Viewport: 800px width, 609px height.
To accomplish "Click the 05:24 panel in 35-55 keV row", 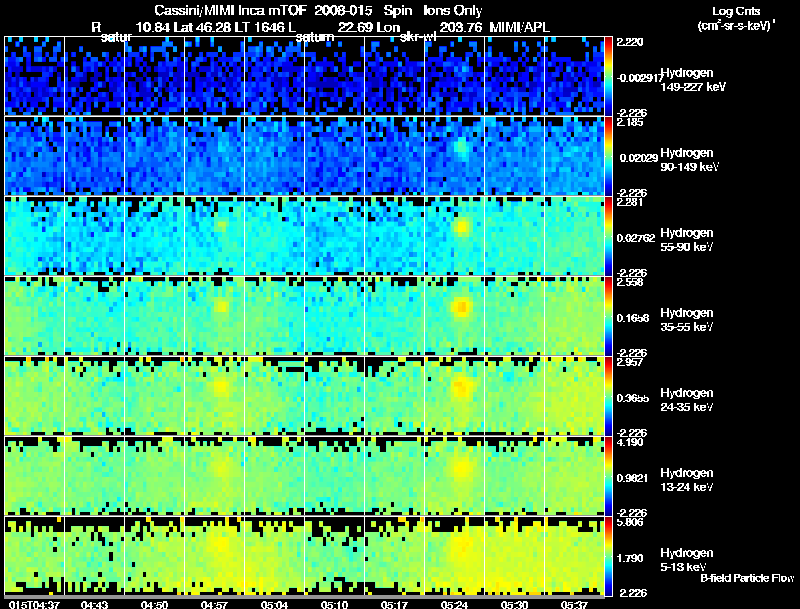I will [x=455, y=316].
